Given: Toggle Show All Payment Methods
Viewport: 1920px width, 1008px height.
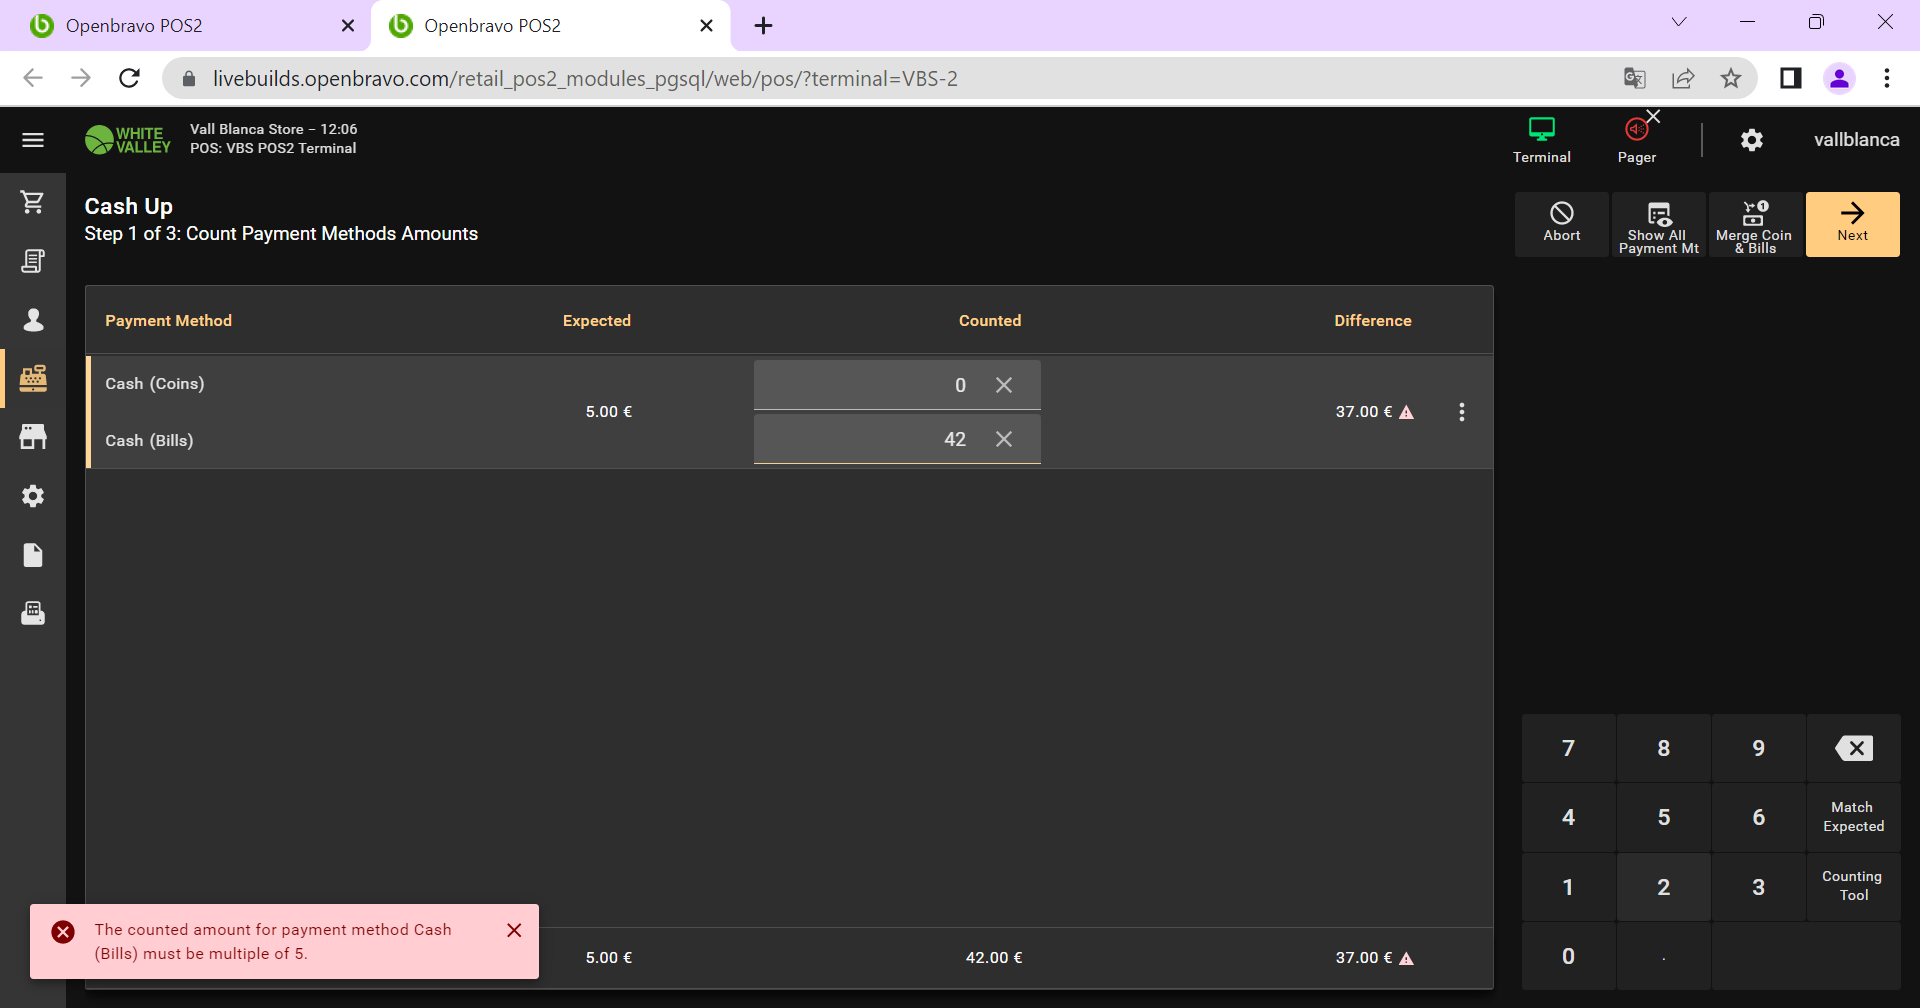Looking at the screenshot, I should coord(1658,225).
